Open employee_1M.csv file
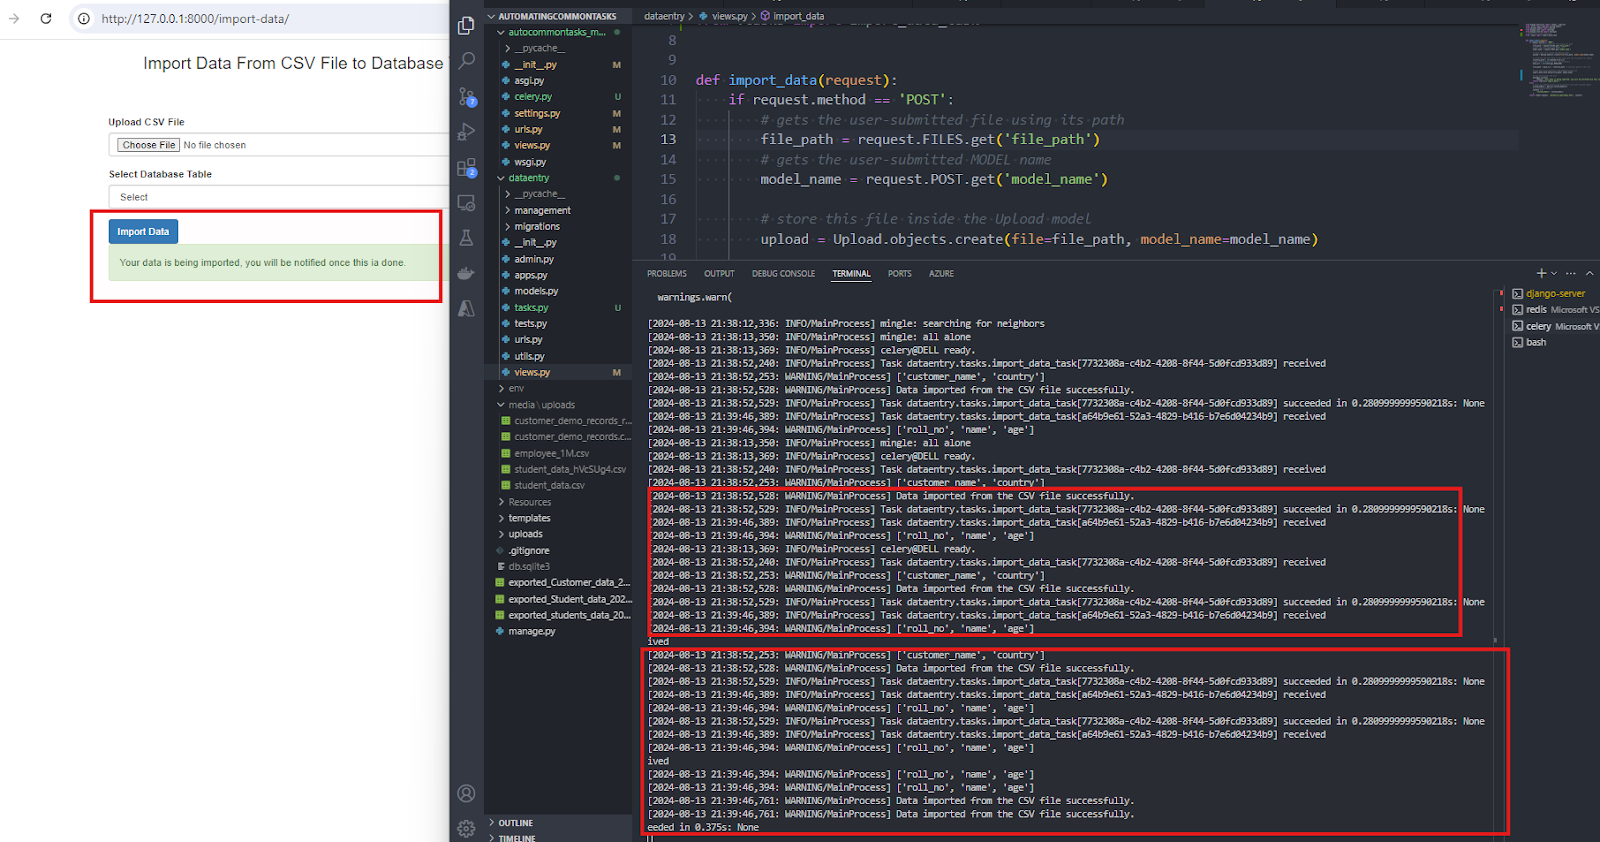The width and height of the screenshot is (1600, 842). point(552,453)
